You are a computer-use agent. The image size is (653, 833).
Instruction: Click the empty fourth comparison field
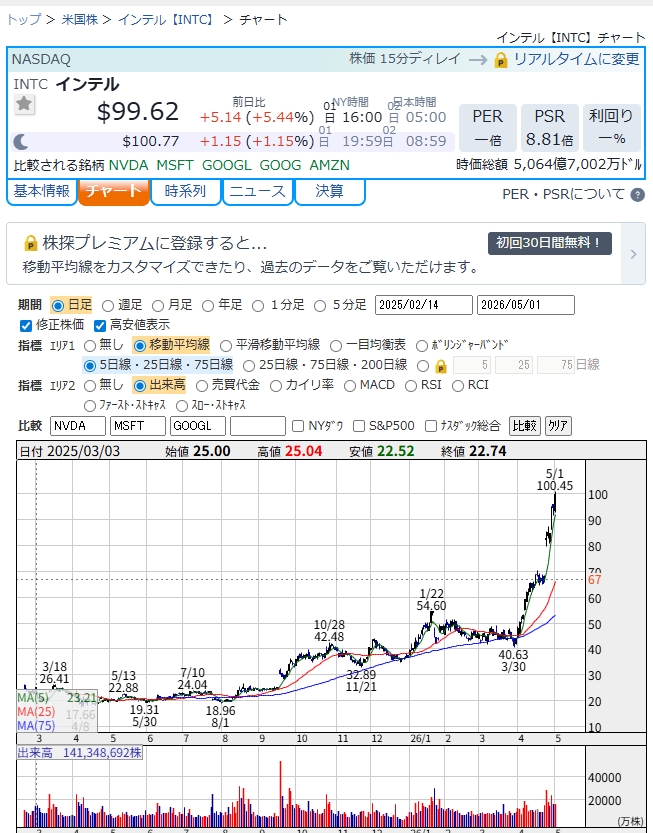[x=258, y=426]
